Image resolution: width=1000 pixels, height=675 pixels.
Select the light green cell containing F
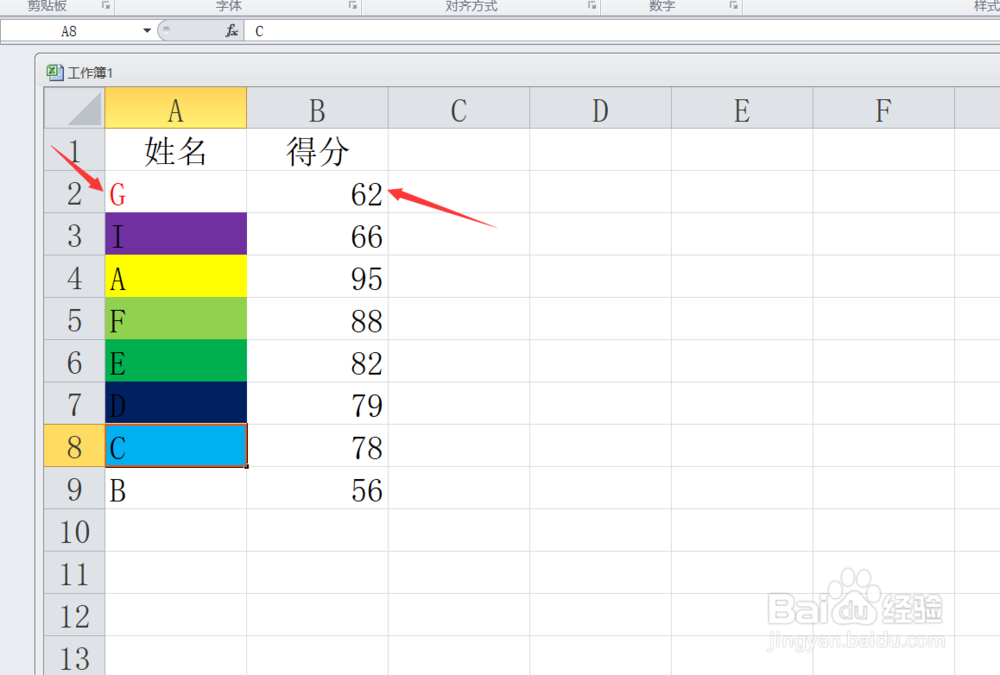pyautogui.click(x=176, y=319)
